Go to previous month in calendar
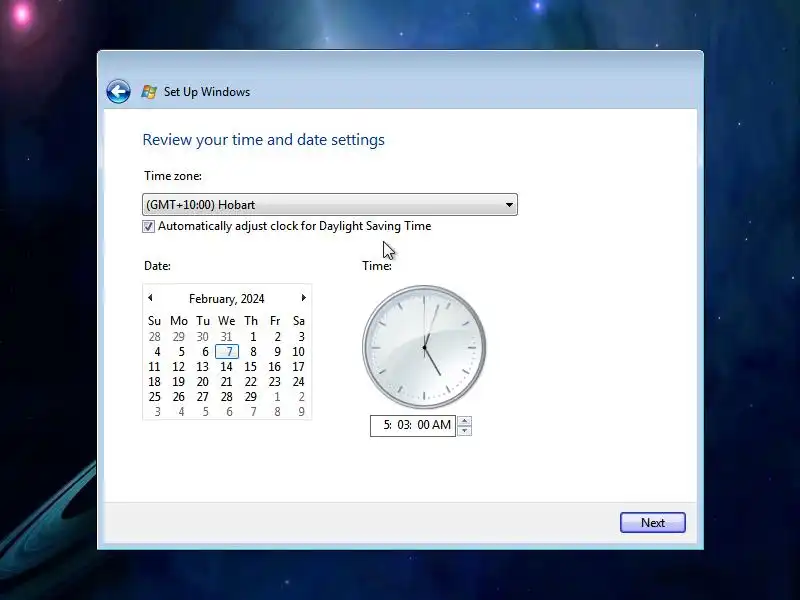The width and height of the screenshot is (800, 600). (x=151, y=297)
